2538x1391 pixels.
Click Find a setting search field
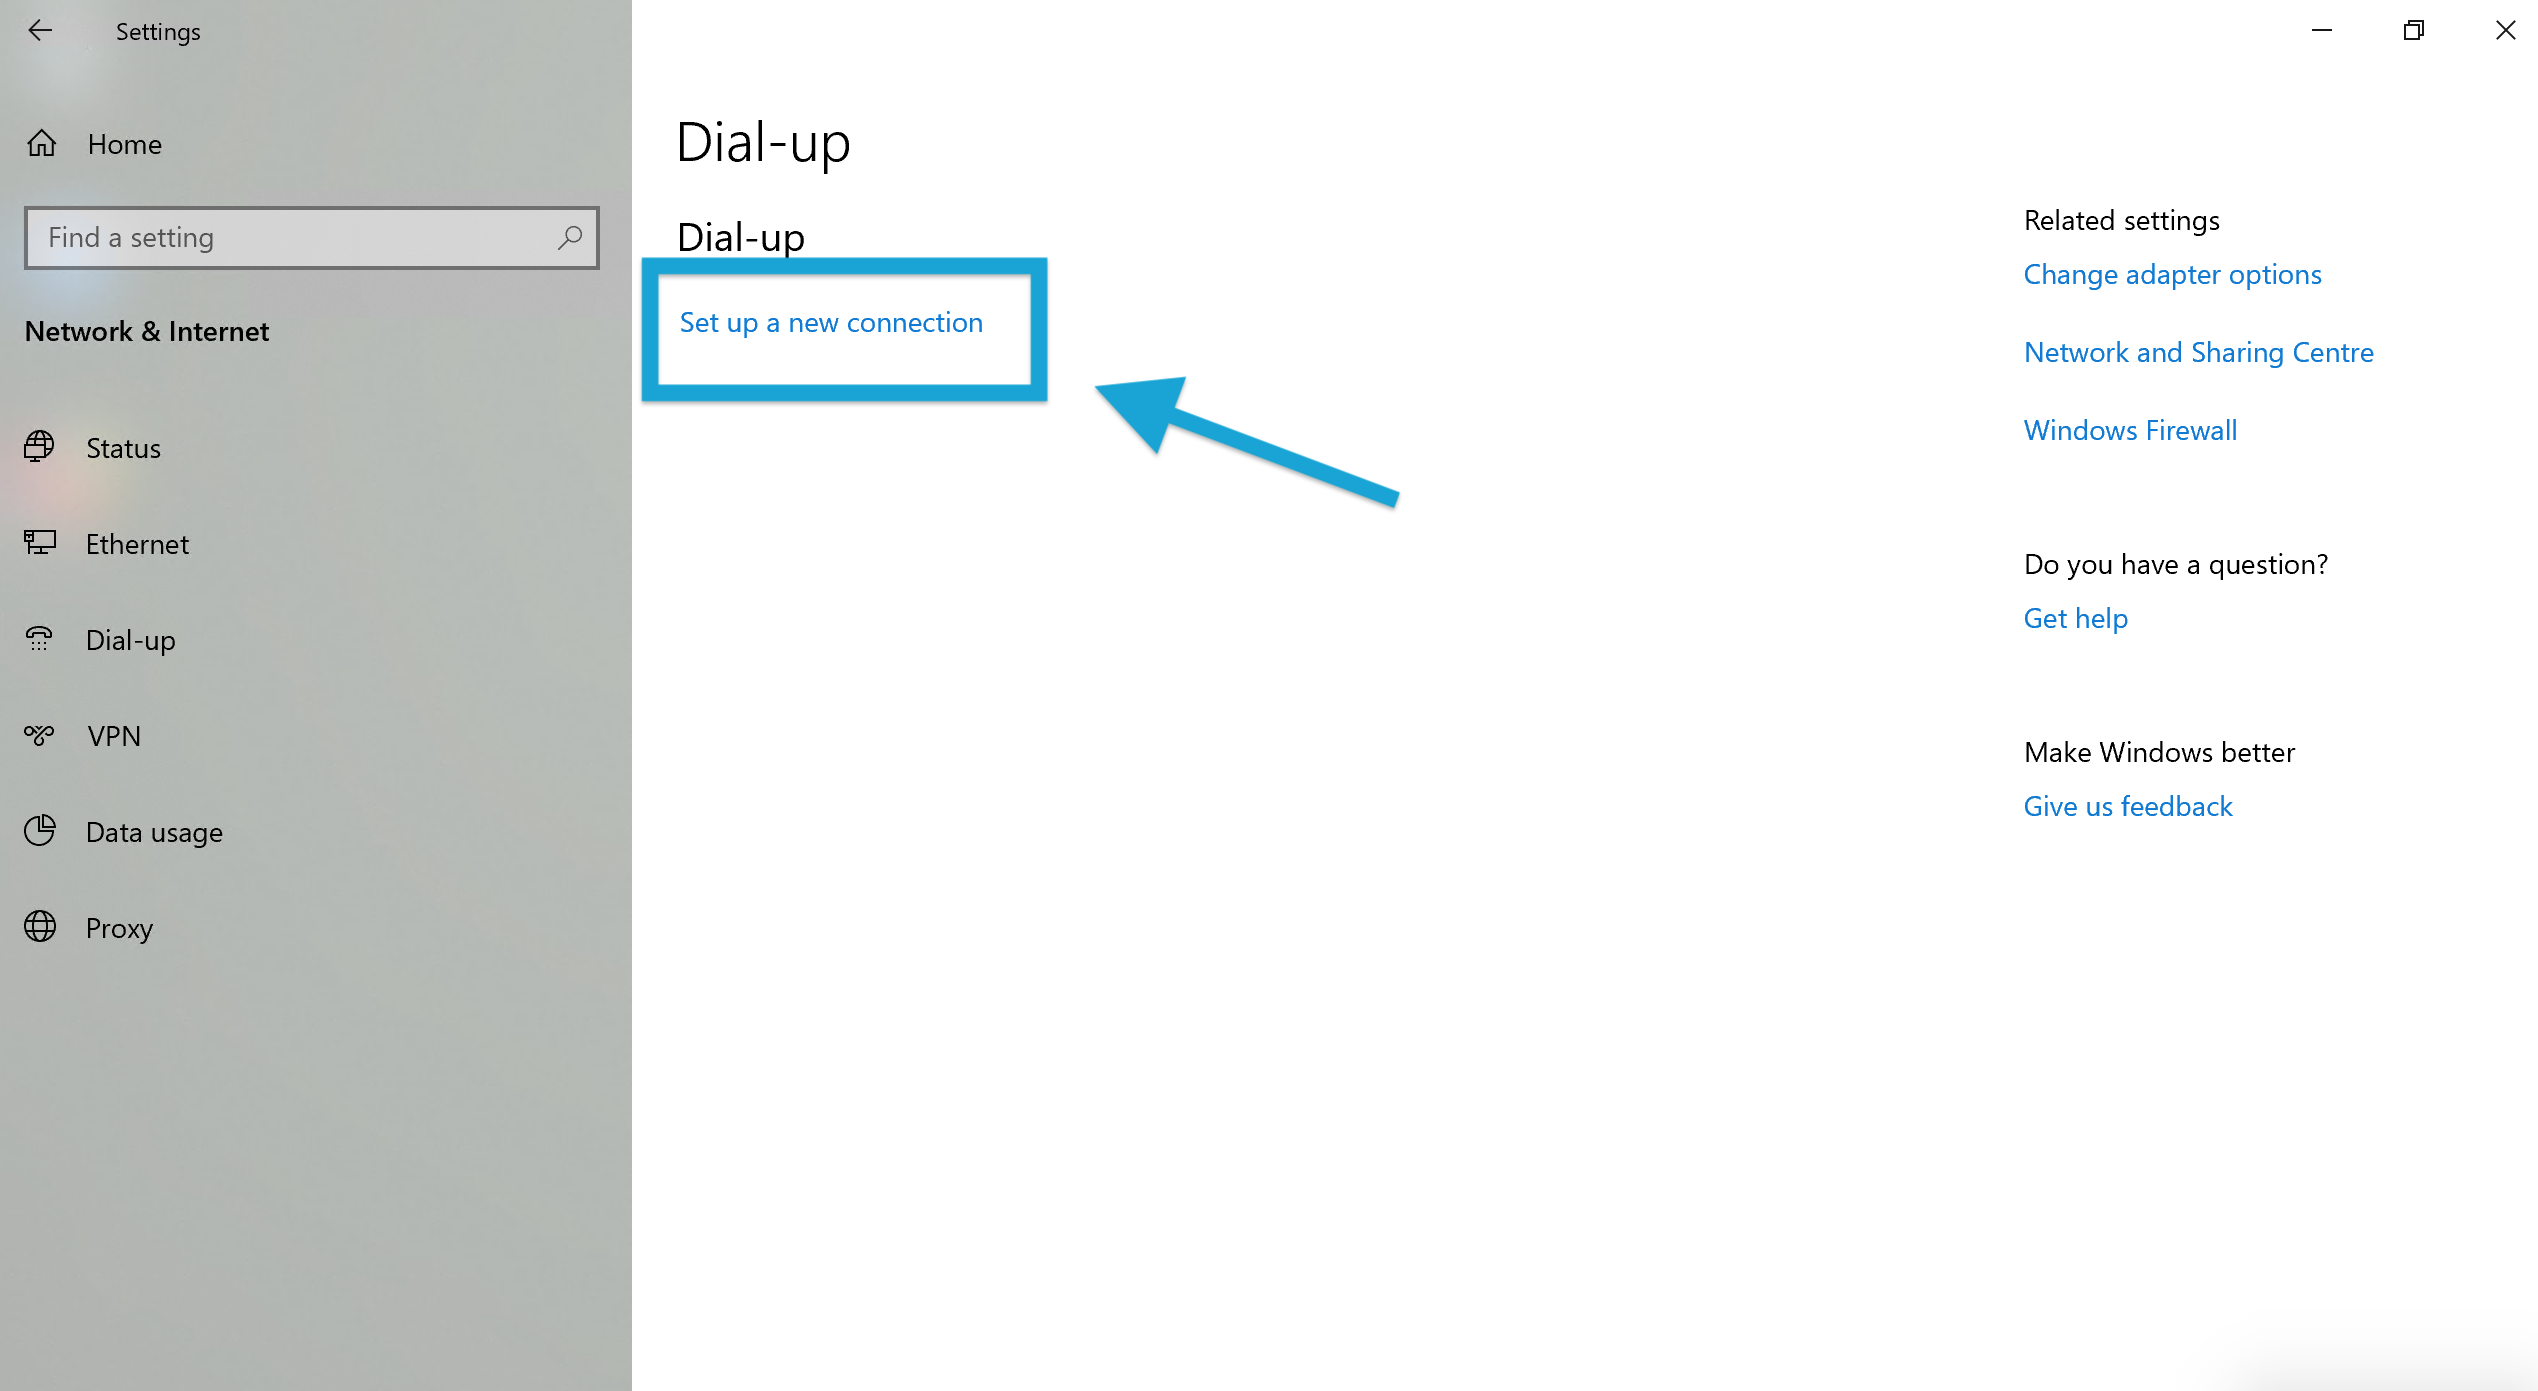click(312, 236)
